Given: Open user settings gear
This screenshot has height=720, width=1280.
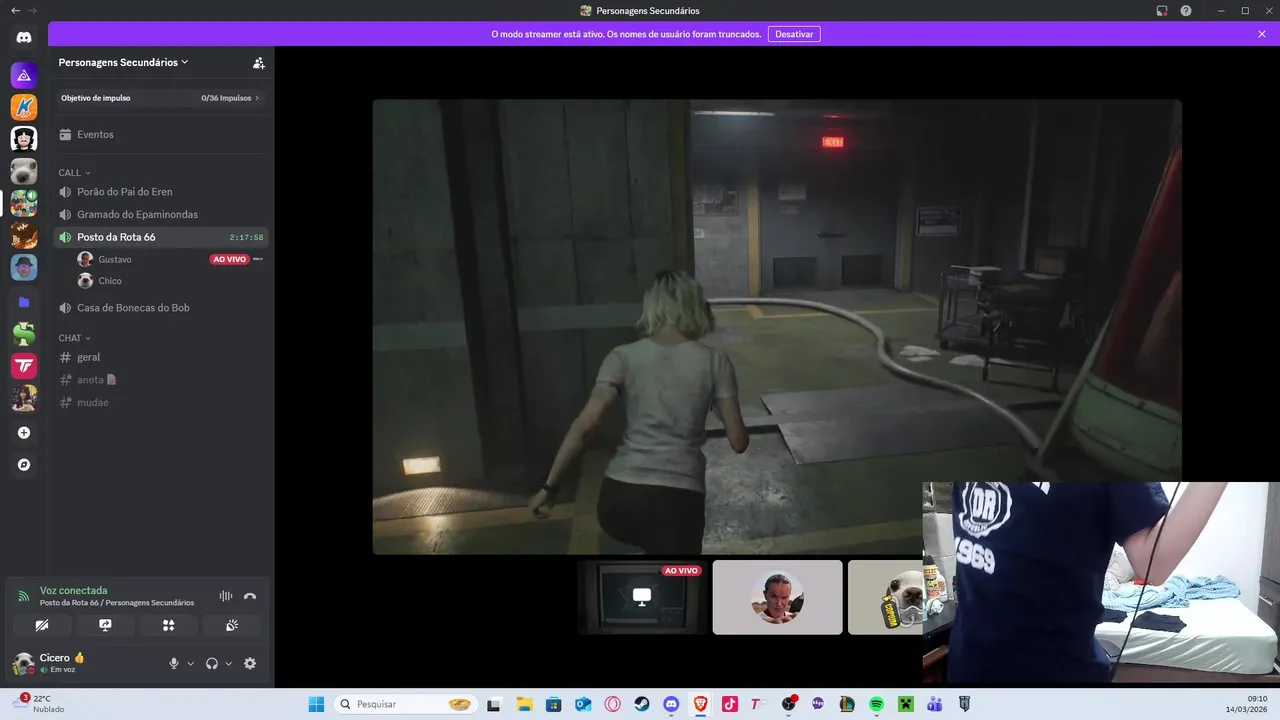Looking at the screenshot, I should [250, 663].
